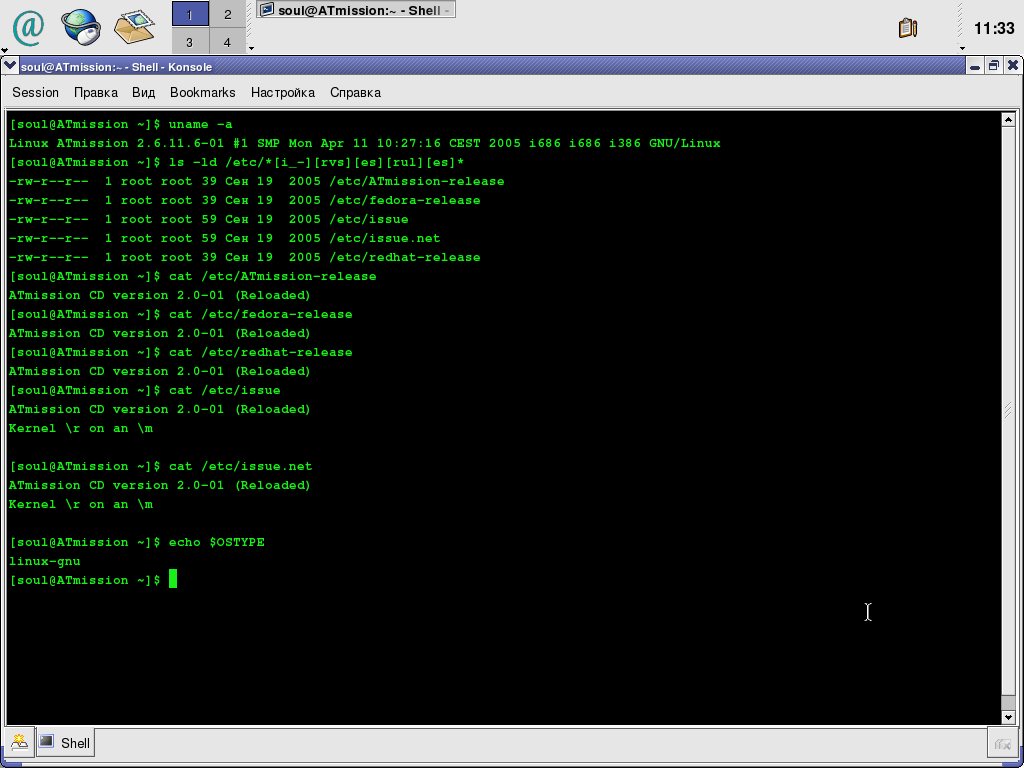The width and height of the screenshot is (1024, 768).
Task: Switch to virtual desktop 4
Action: coord(227,41)
